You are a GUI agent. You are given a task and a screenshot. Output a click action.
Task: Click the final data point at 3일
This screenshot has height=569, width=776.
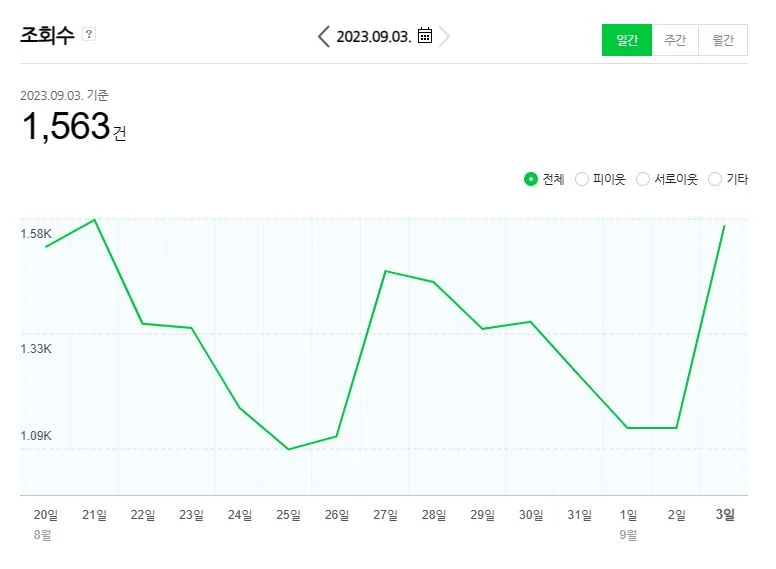pyautogui.click(x=724, y=226)
